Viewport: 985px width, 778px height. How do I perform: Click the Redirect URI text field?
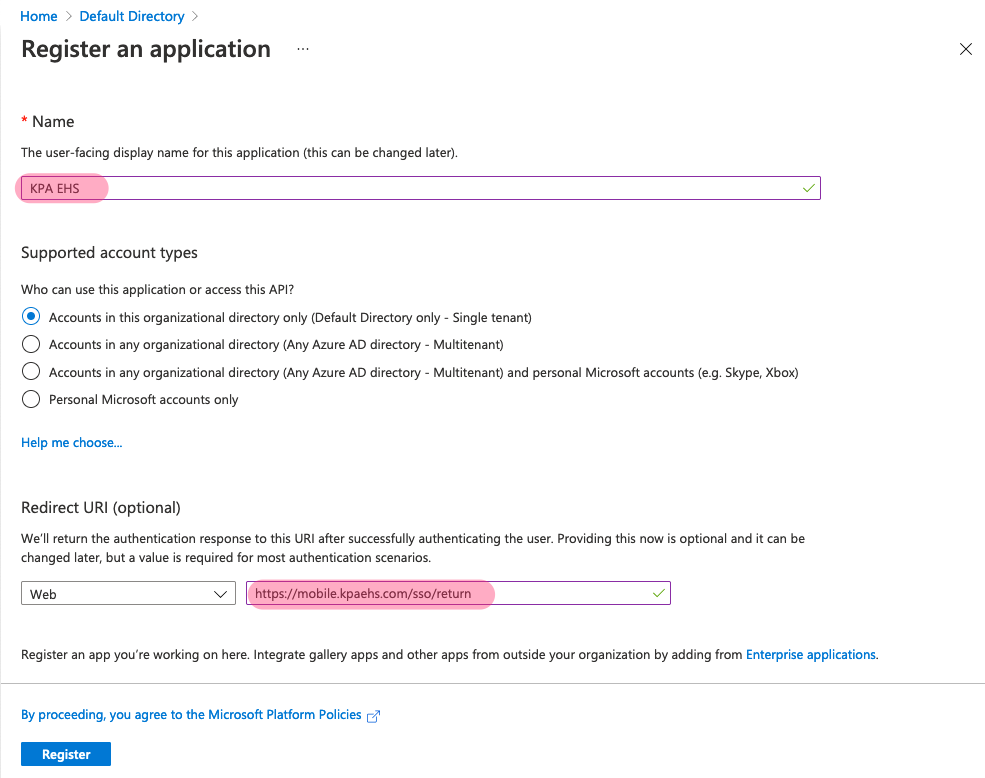[450, 594]
